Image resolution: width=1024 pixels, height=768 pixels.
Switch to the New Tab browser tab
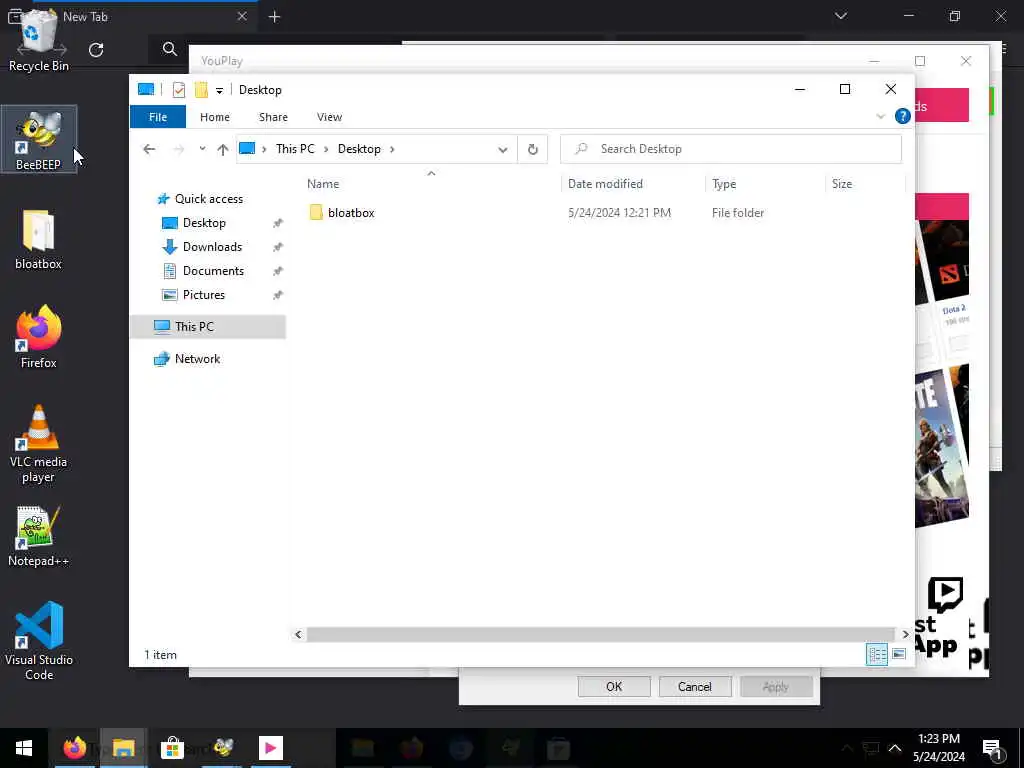131,17
